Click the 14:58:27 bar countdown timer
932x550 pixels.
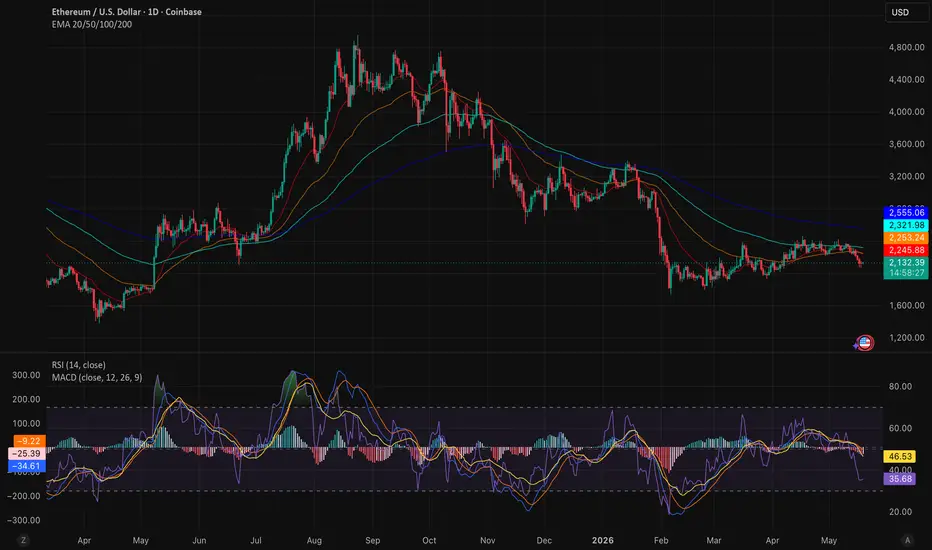[906, 273]
